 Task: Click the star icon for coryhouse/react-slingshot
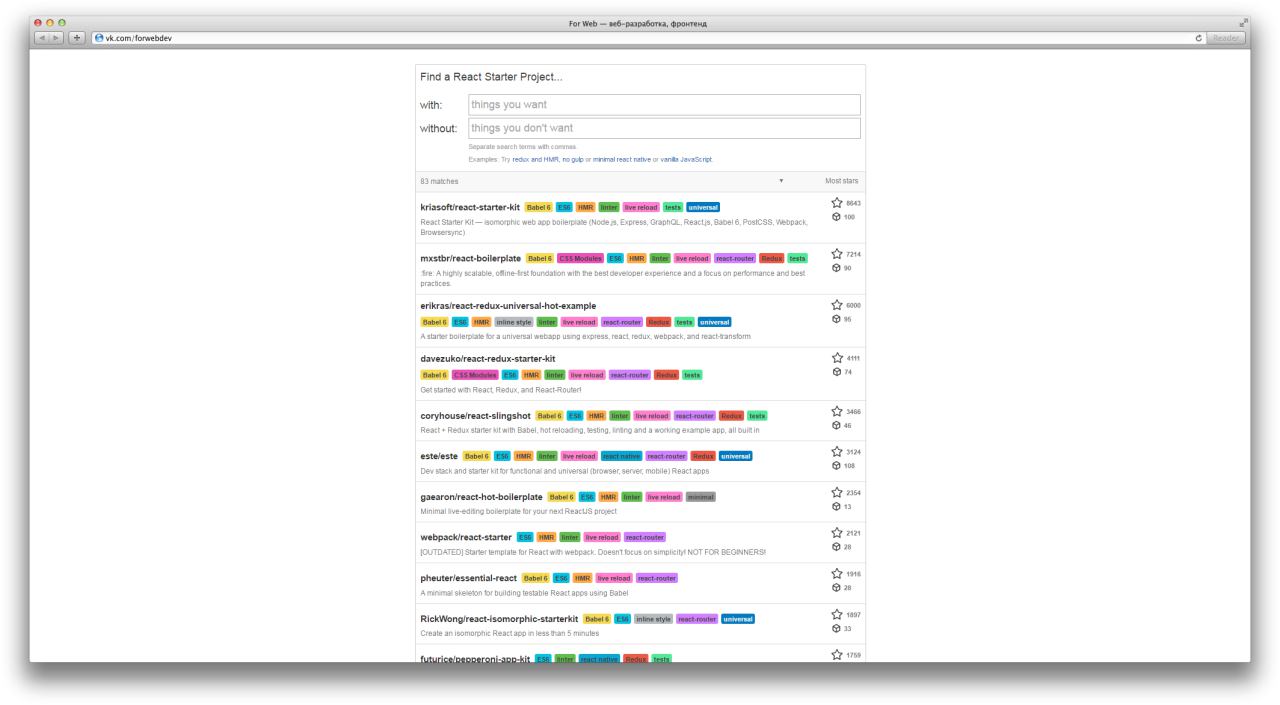pos(837,411)
